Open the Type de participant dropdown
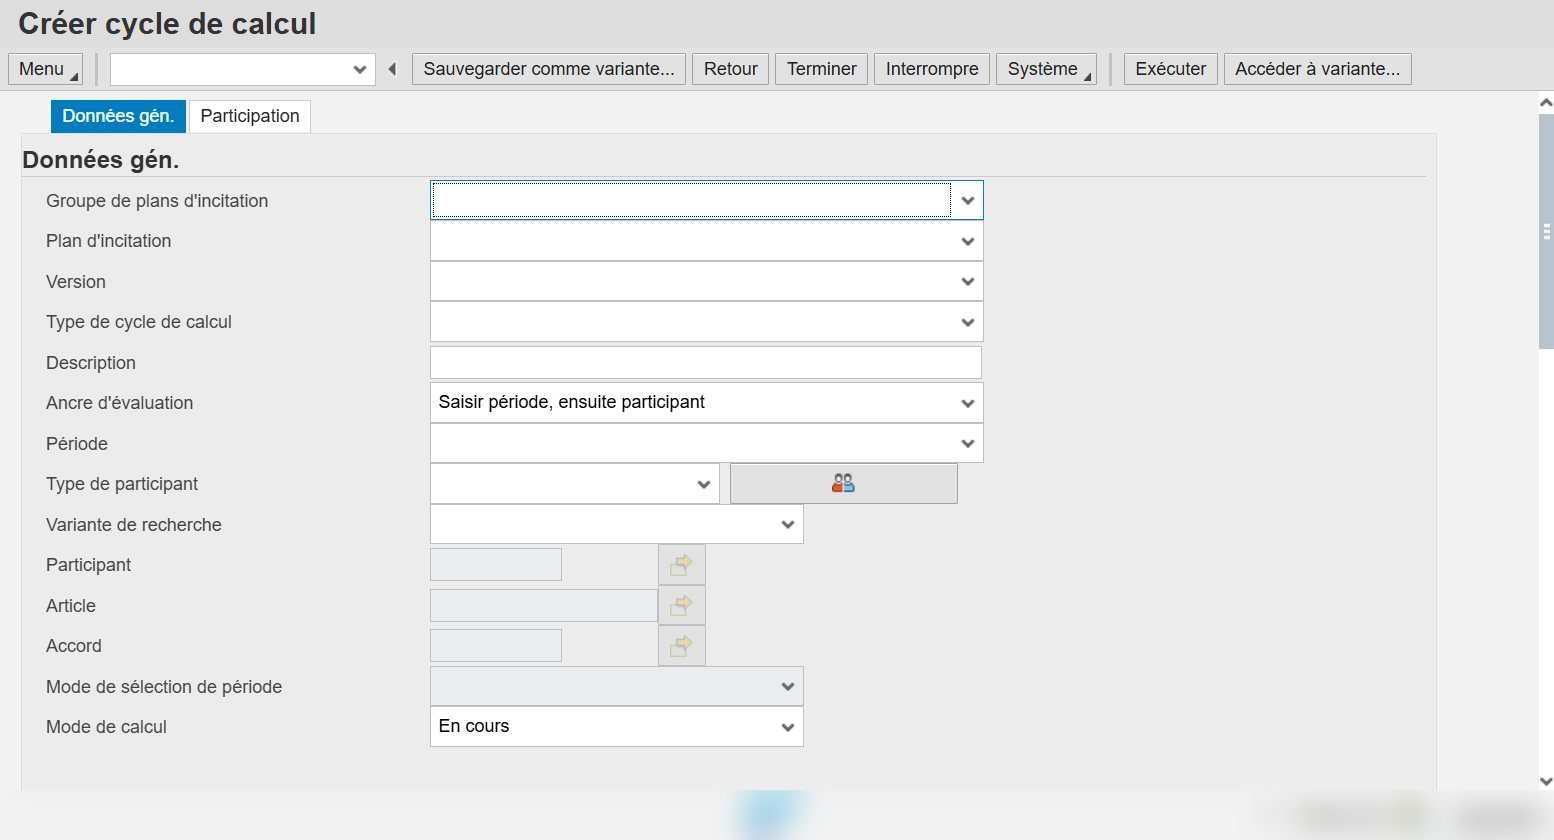The width and height of the screenshot is (1554, 840). (704, 484)
